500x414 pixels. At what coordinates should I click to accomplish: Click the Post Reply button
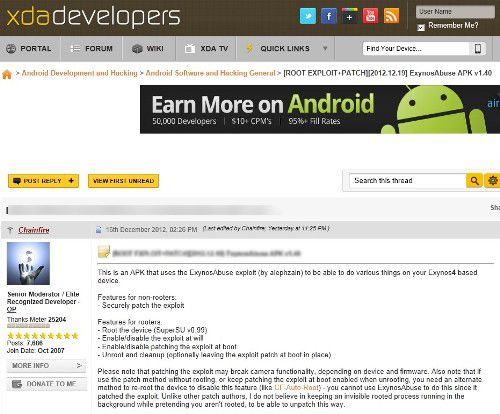click(43, 181)
